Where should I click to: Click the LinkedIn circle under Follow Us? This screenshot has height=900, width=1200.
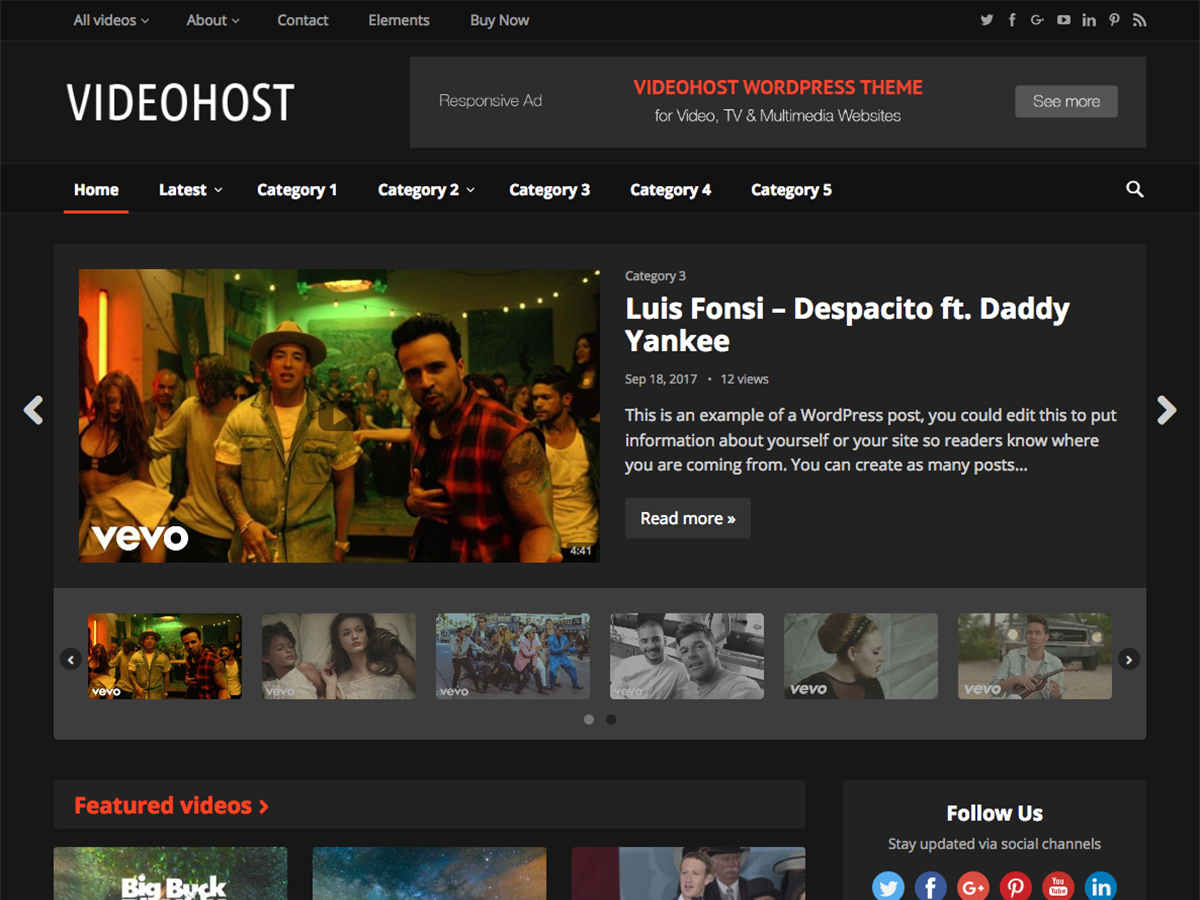tap(1100, 886)
